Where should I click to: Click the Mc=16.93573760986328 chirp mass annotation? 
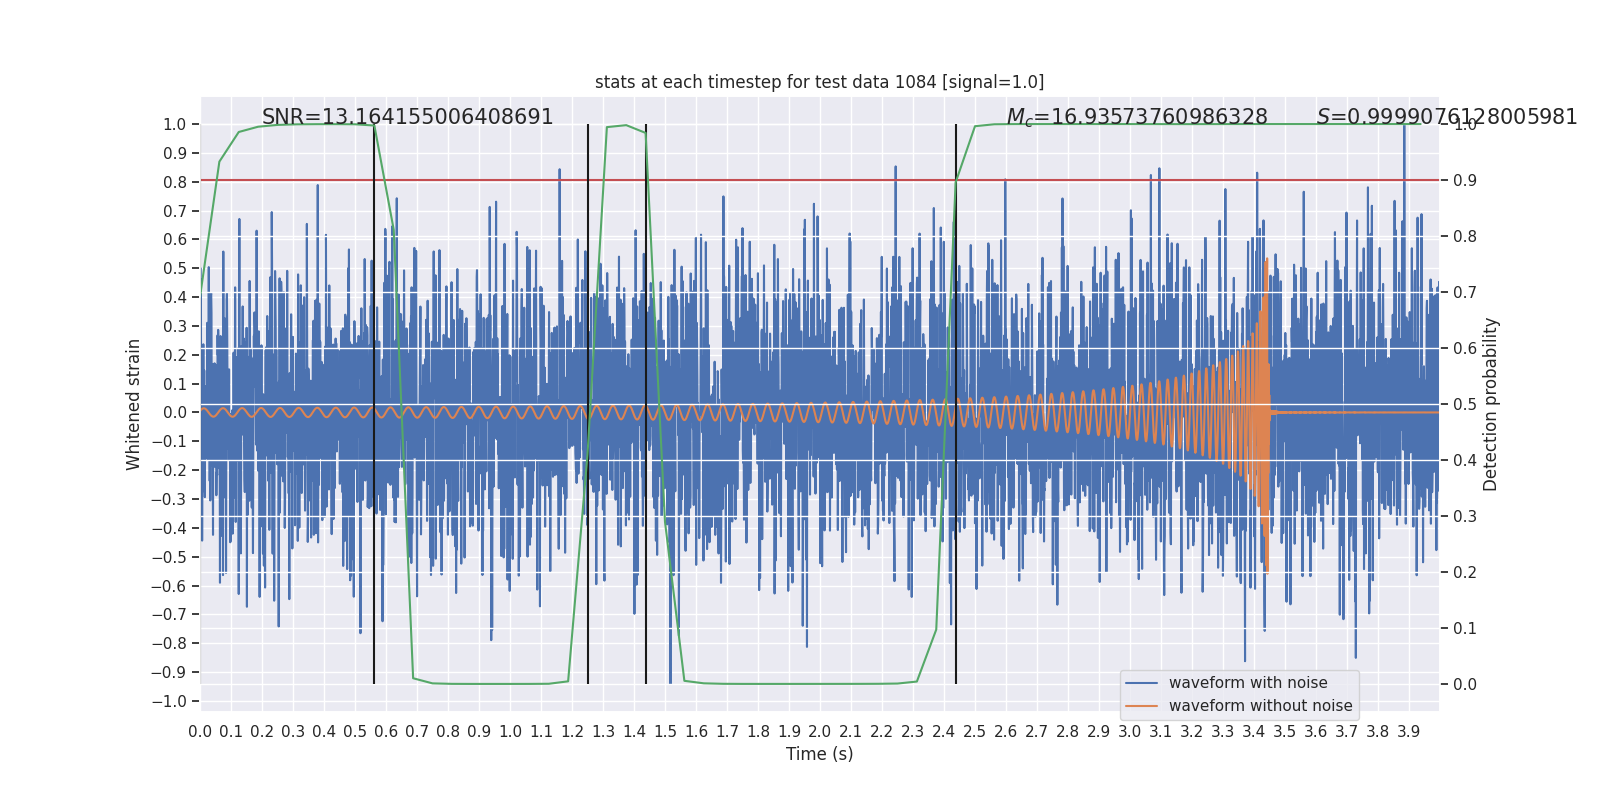pos(1137,118)
